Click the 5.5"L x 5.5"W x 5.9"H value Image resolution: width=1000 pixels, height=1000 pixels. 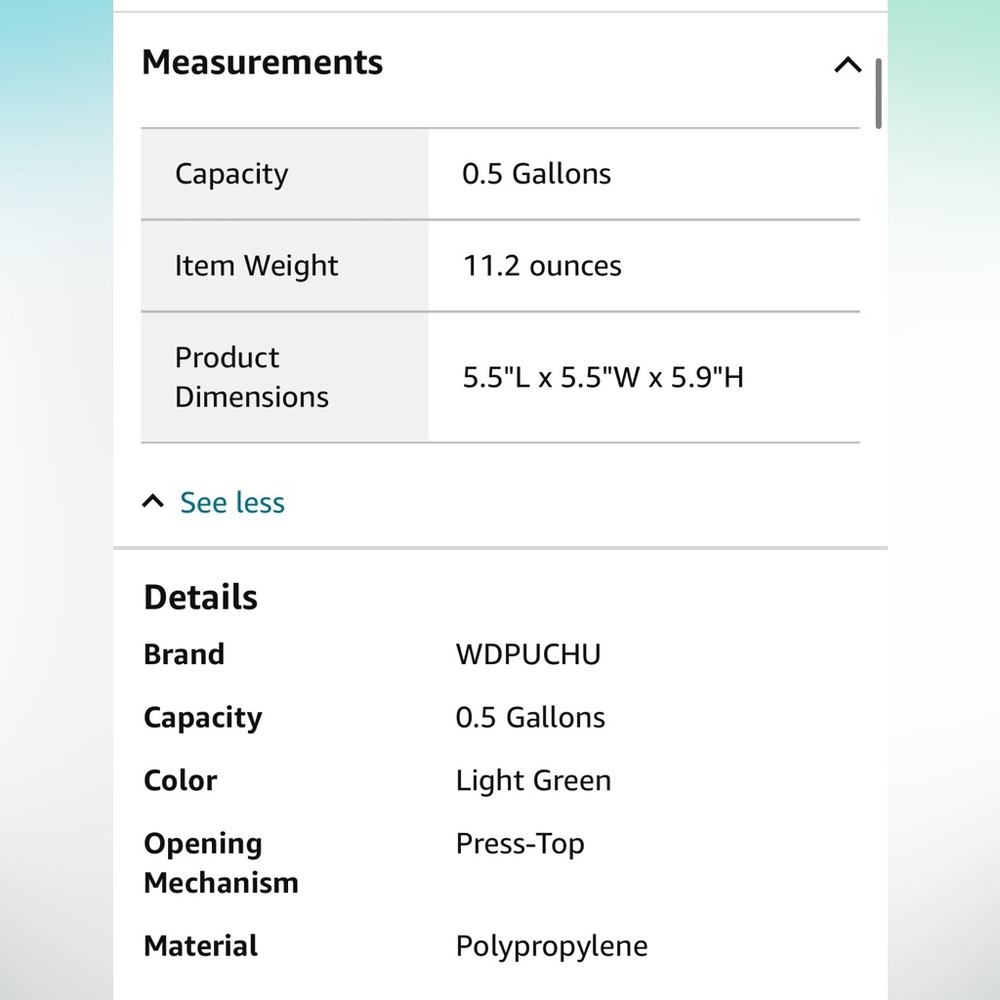coord(603,377)
